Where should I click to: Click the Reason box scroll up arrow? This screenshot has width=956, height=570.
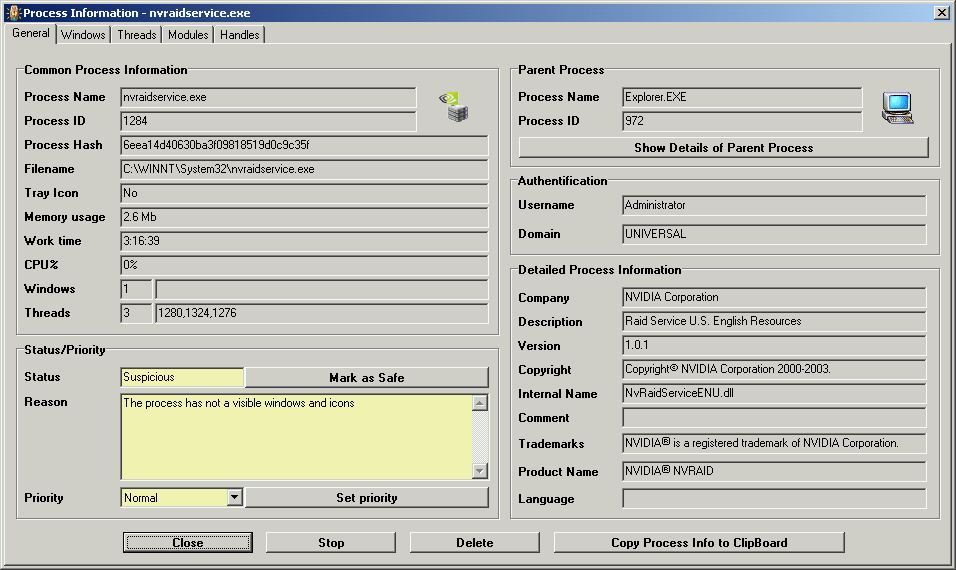[480, 403]
